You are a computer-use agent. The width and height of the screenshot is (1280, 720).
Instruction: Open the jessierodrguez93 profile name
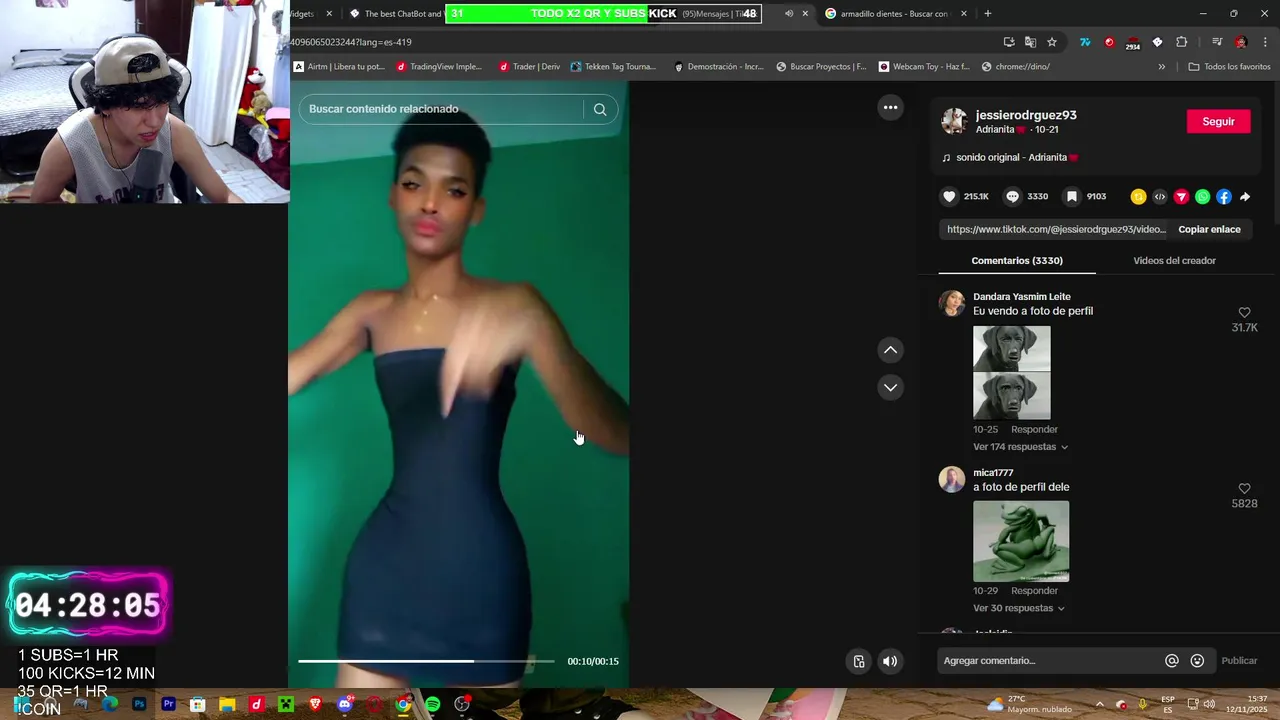(1026, 115)
